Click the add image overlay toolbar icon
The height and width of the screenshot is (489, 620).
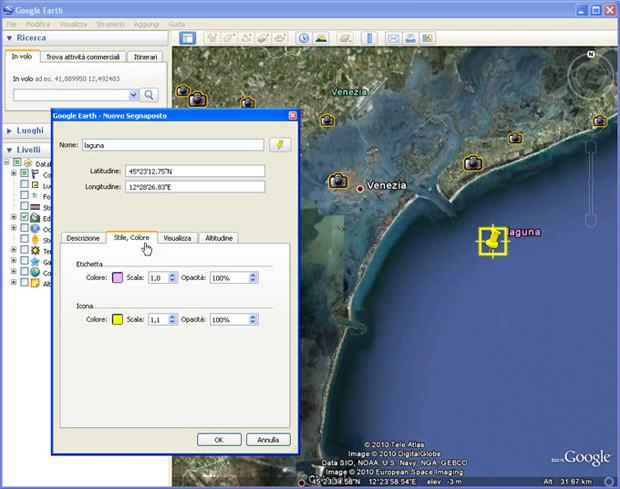tap(263, 38)
